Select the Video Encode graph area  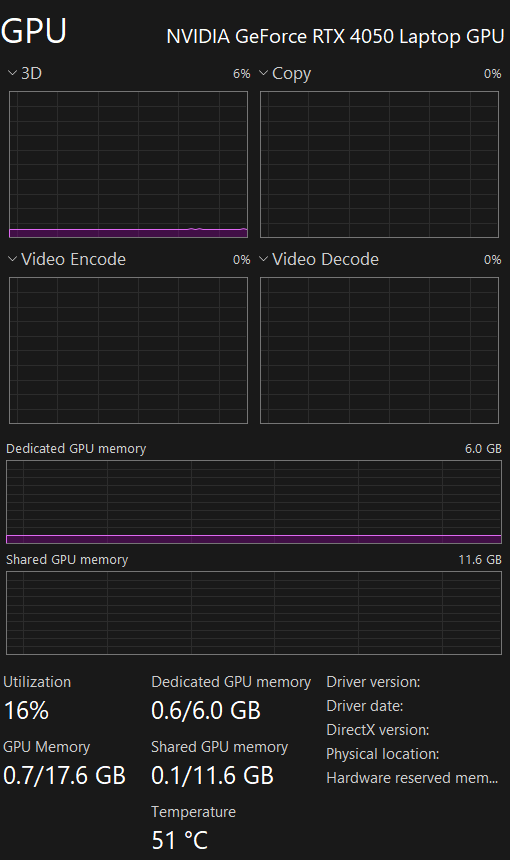128,350
